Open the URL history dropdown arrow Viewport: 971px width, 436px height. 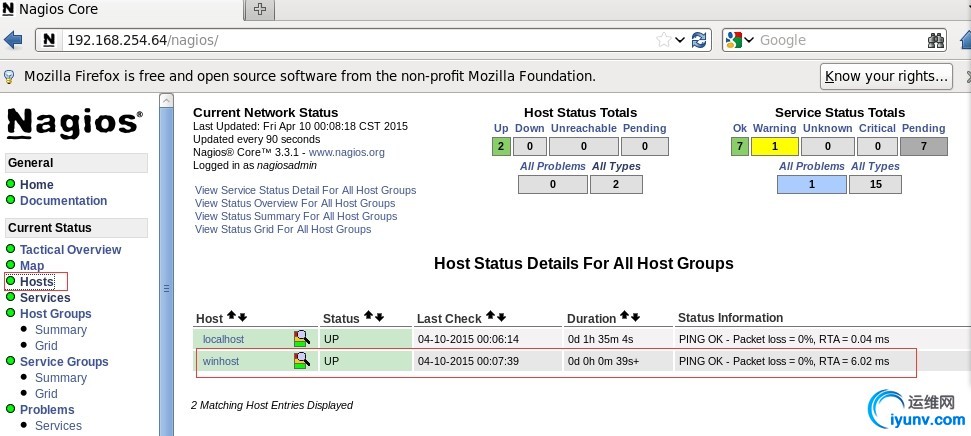[x=680, y=40]
